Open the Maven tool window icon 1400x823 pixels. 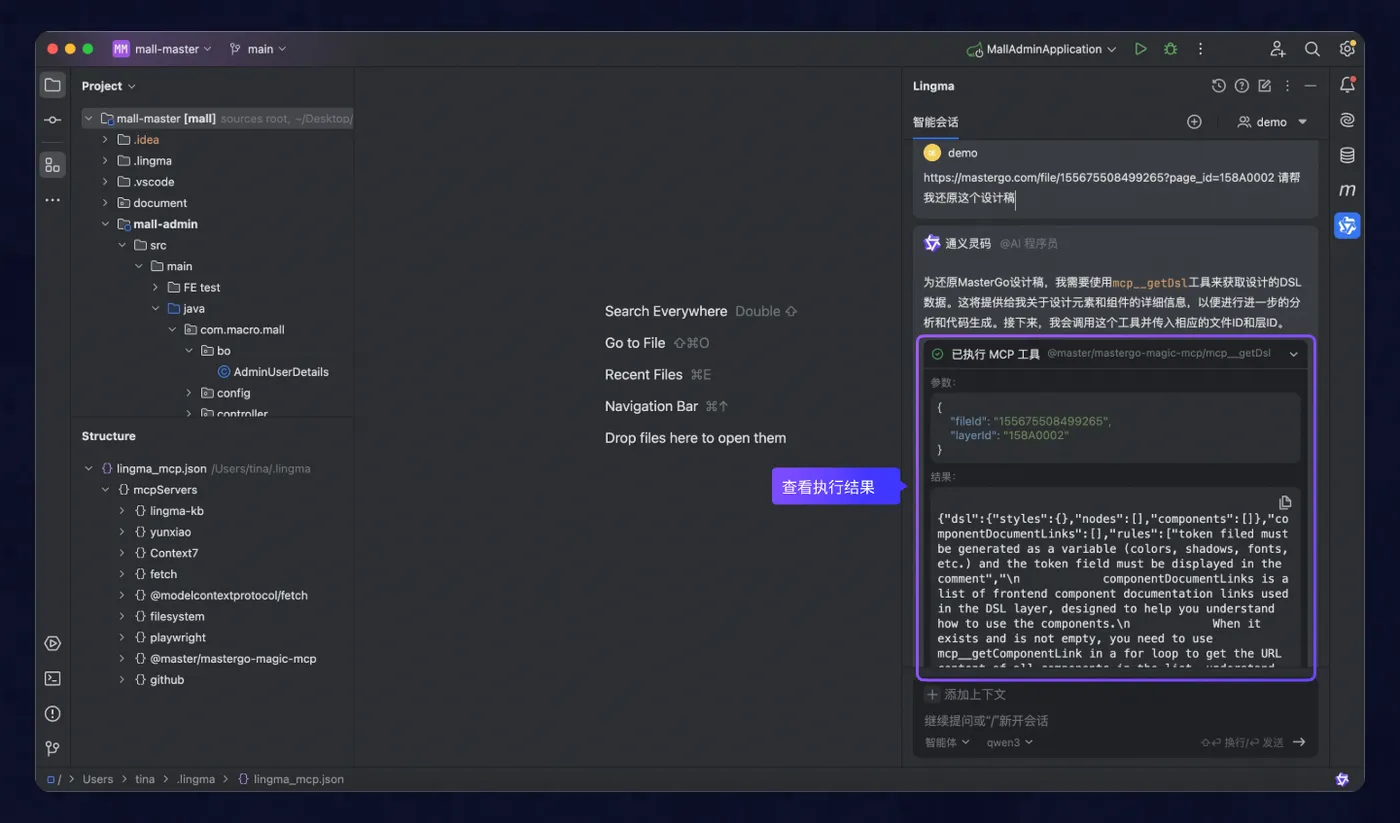pyautogui.click(x=1347, y=190)
